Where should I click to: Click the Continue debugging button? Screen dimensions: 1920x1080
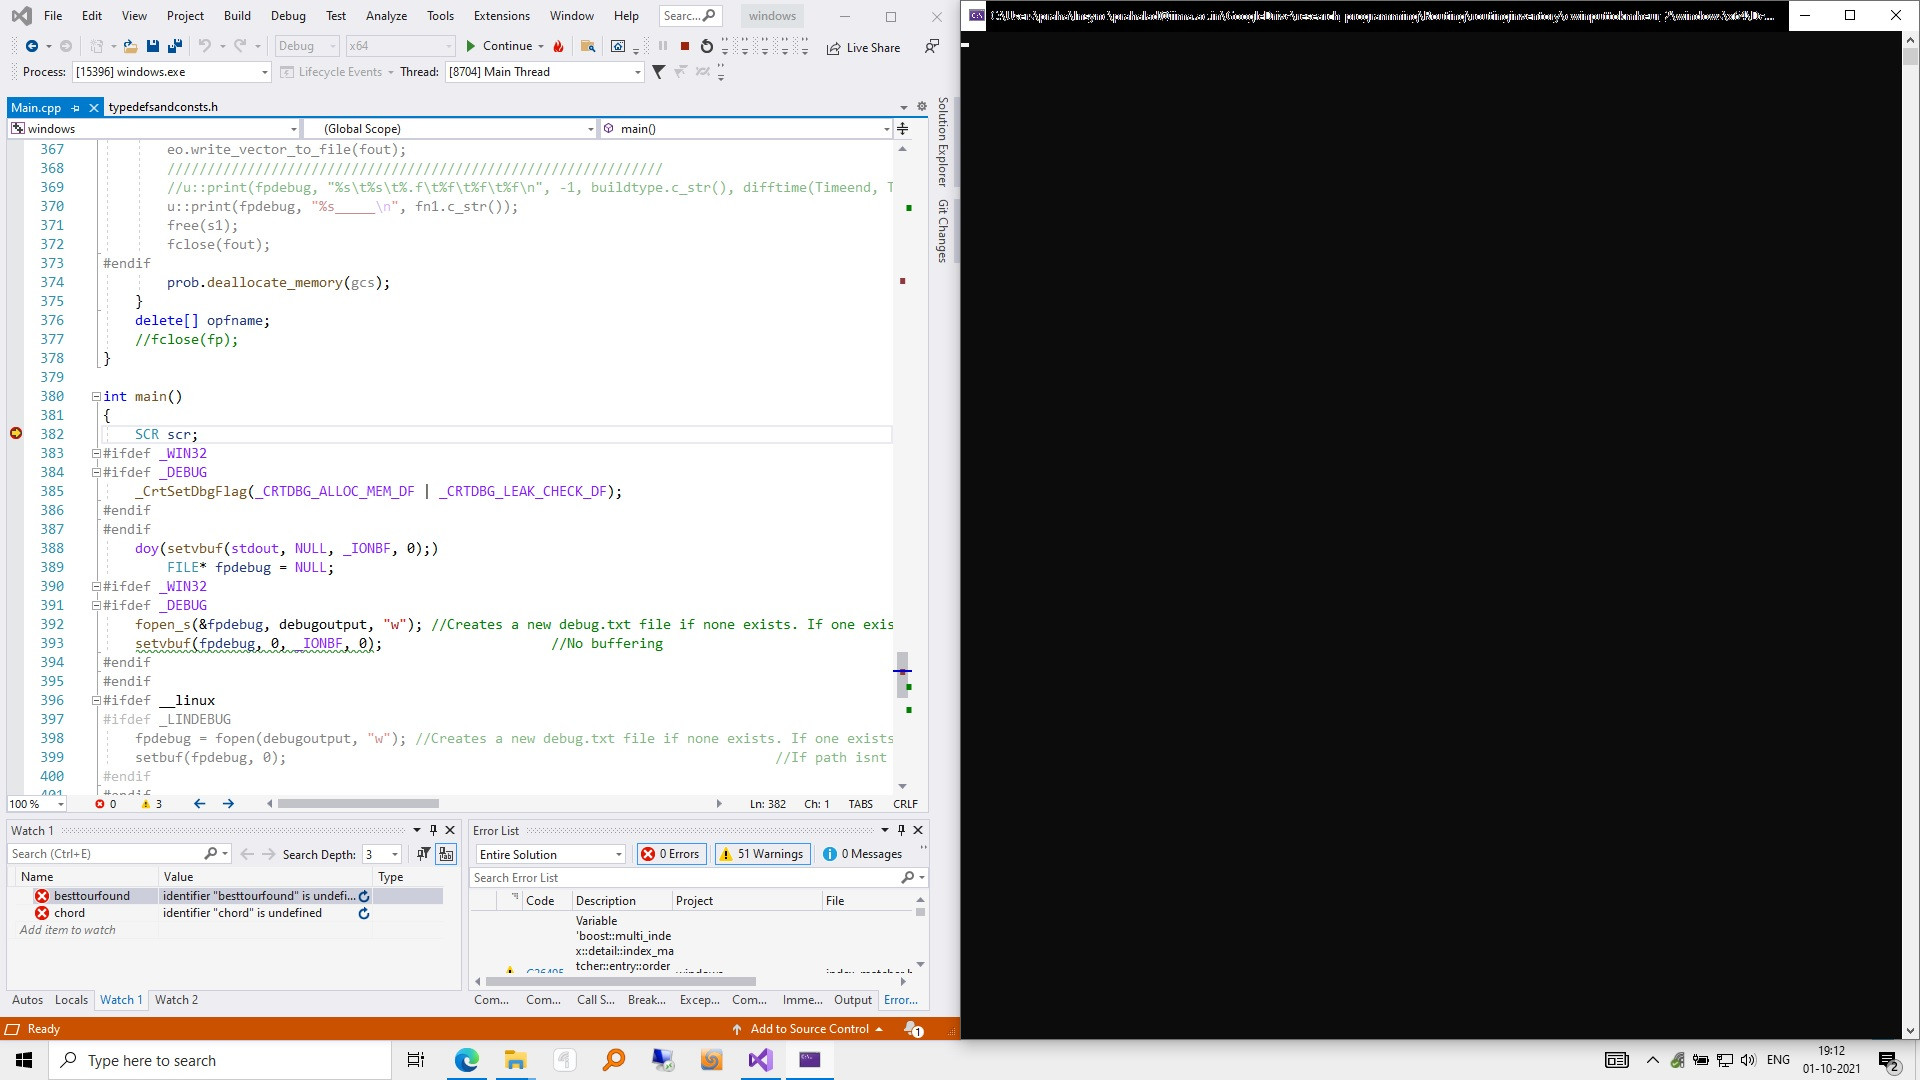[499, 46]
